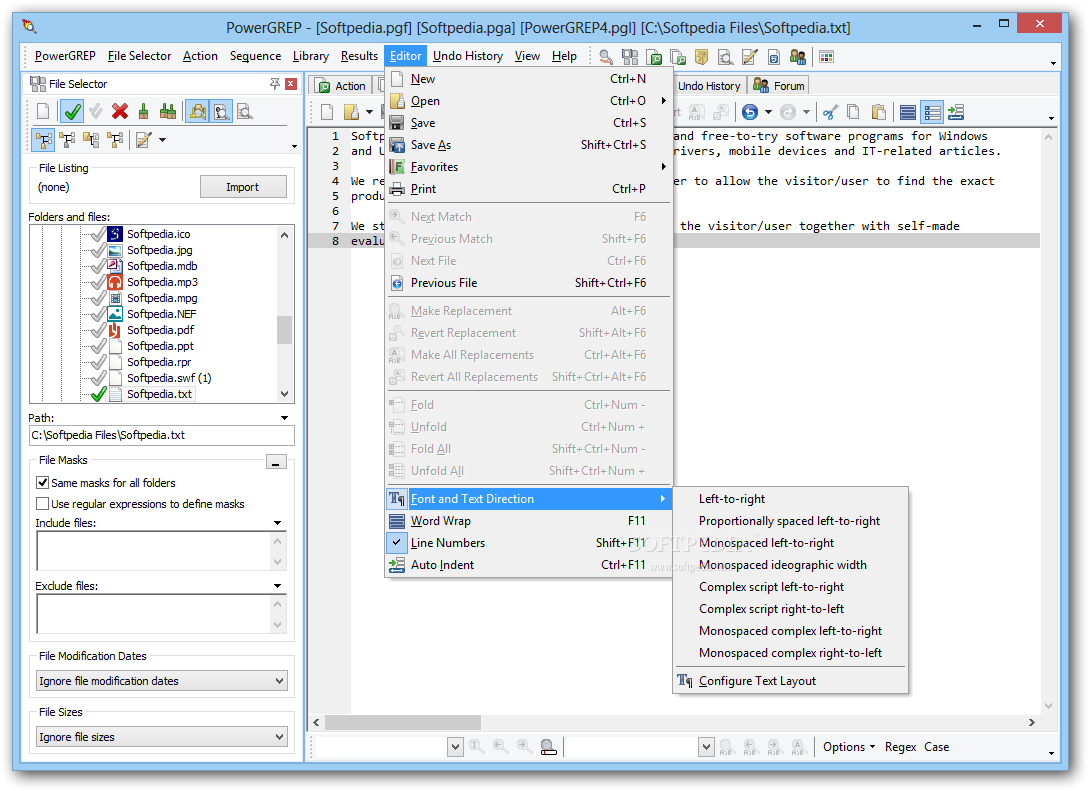Select Save As in the Editor menu

[529, 144]
